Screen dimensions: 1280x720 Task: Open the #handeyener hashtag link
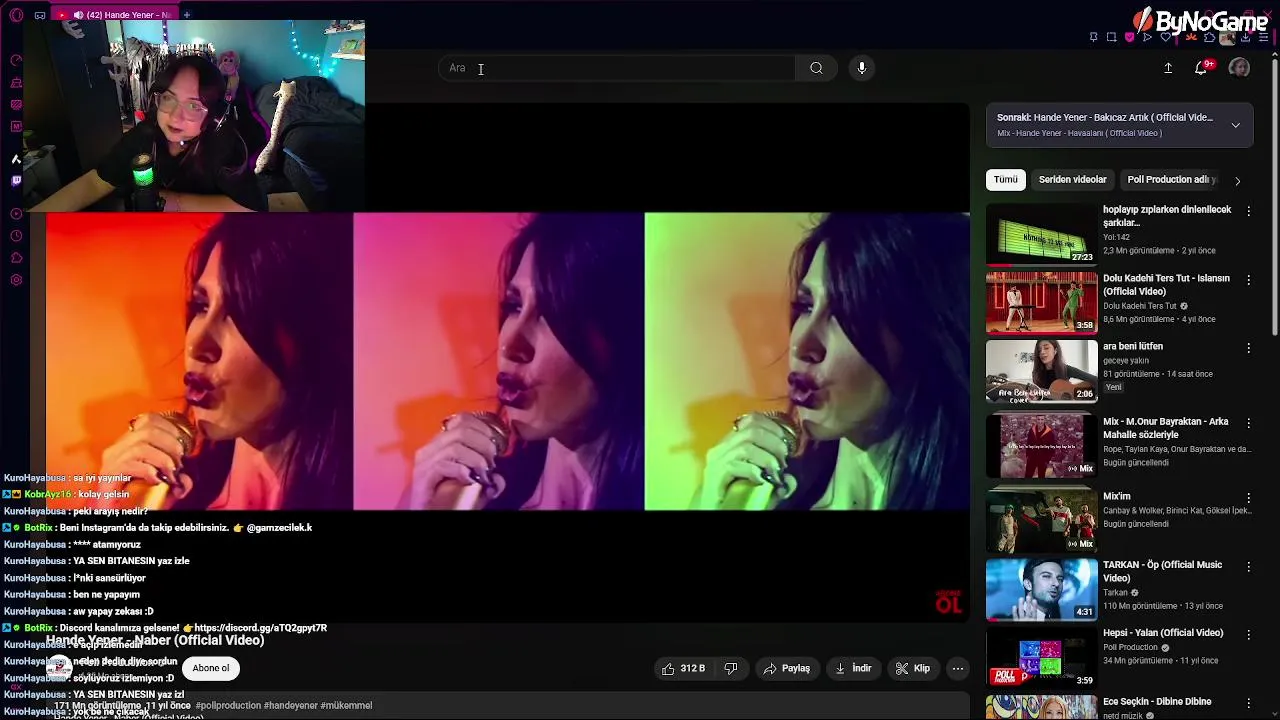(x=290, y=705)
